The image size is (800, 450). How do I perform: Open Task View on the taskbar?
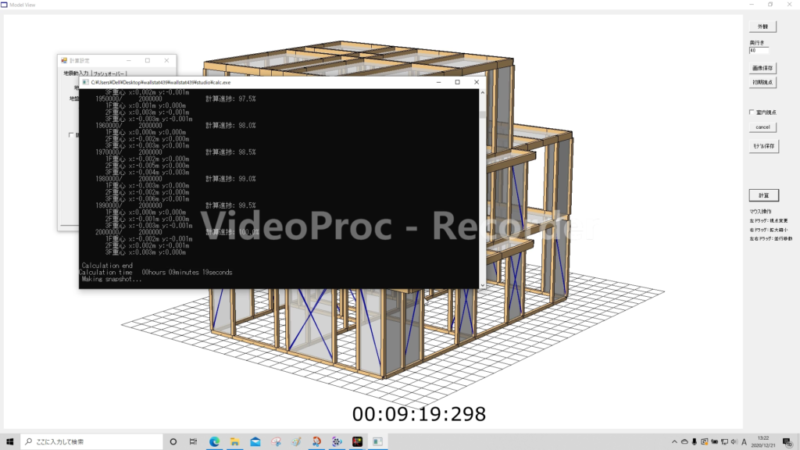[x=193, y=441]
